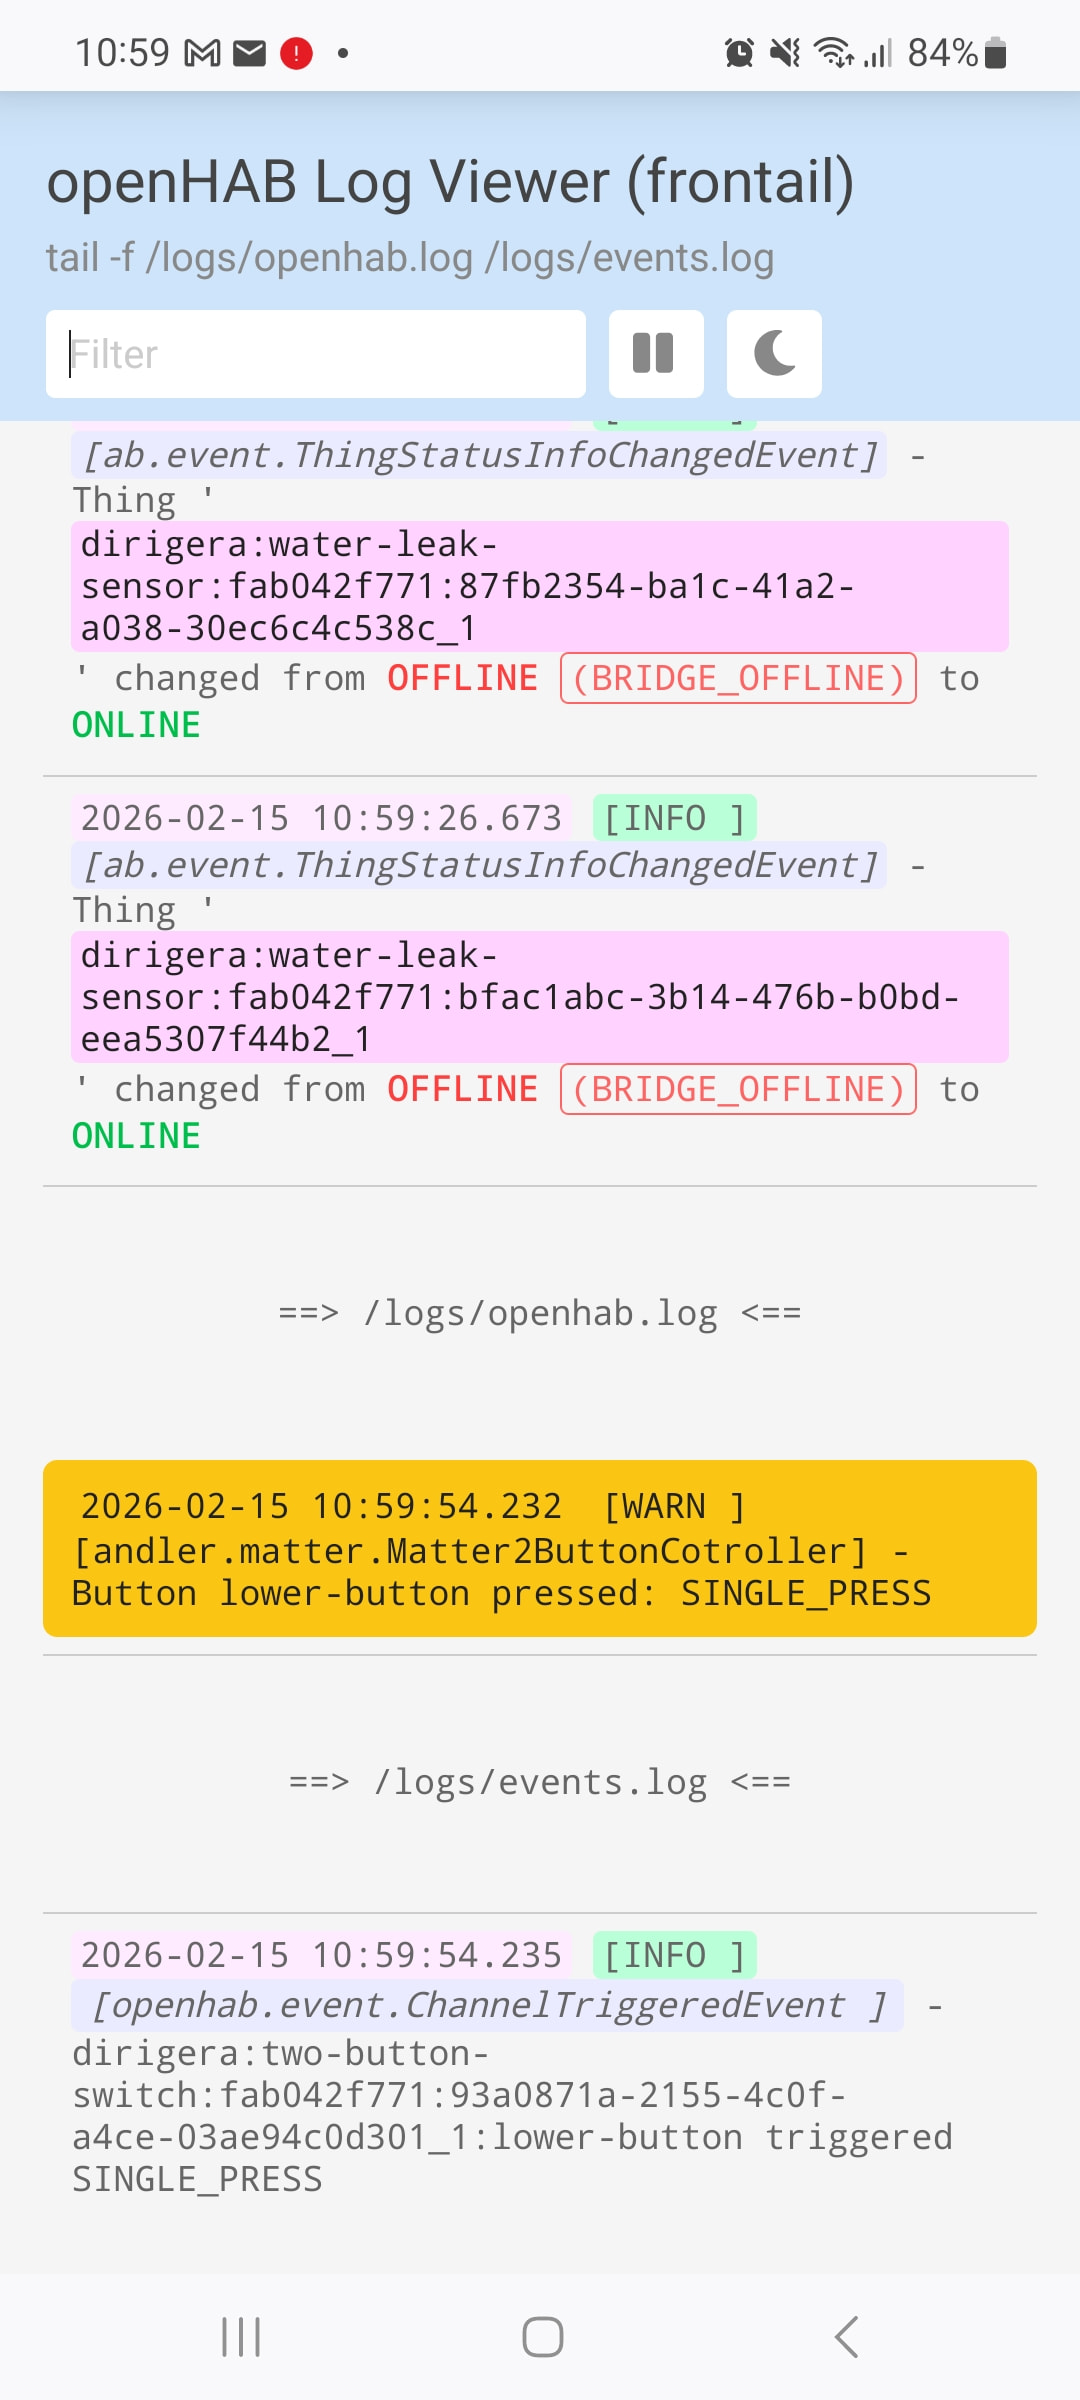The image size is (1080, 2400).
Task: Focus the Filter input field
Action: coord(316,354)
